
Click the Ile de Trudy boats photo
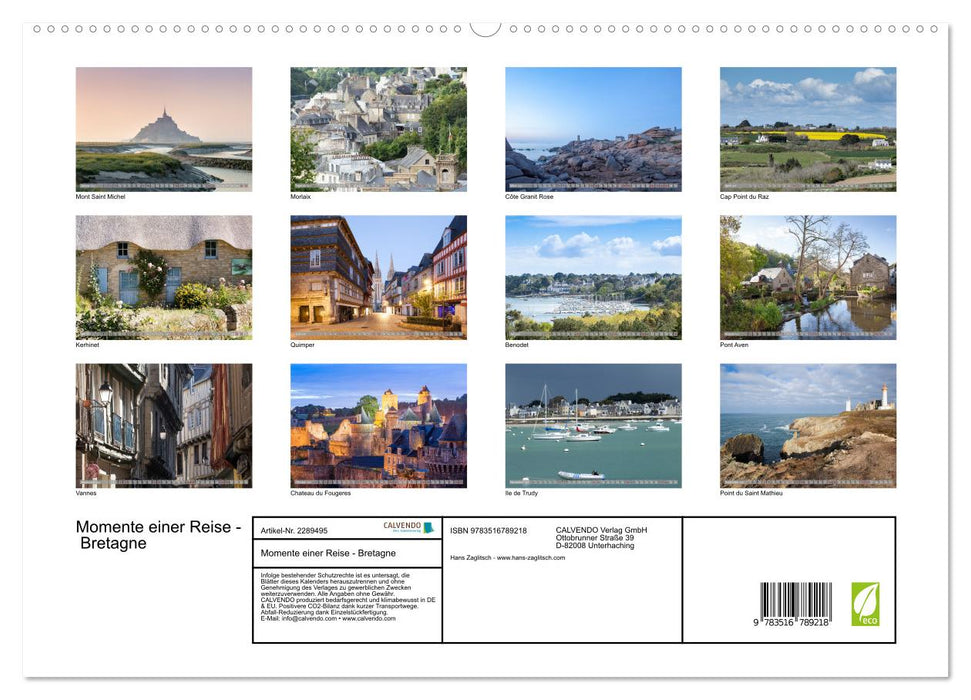(x=593, y=426)
